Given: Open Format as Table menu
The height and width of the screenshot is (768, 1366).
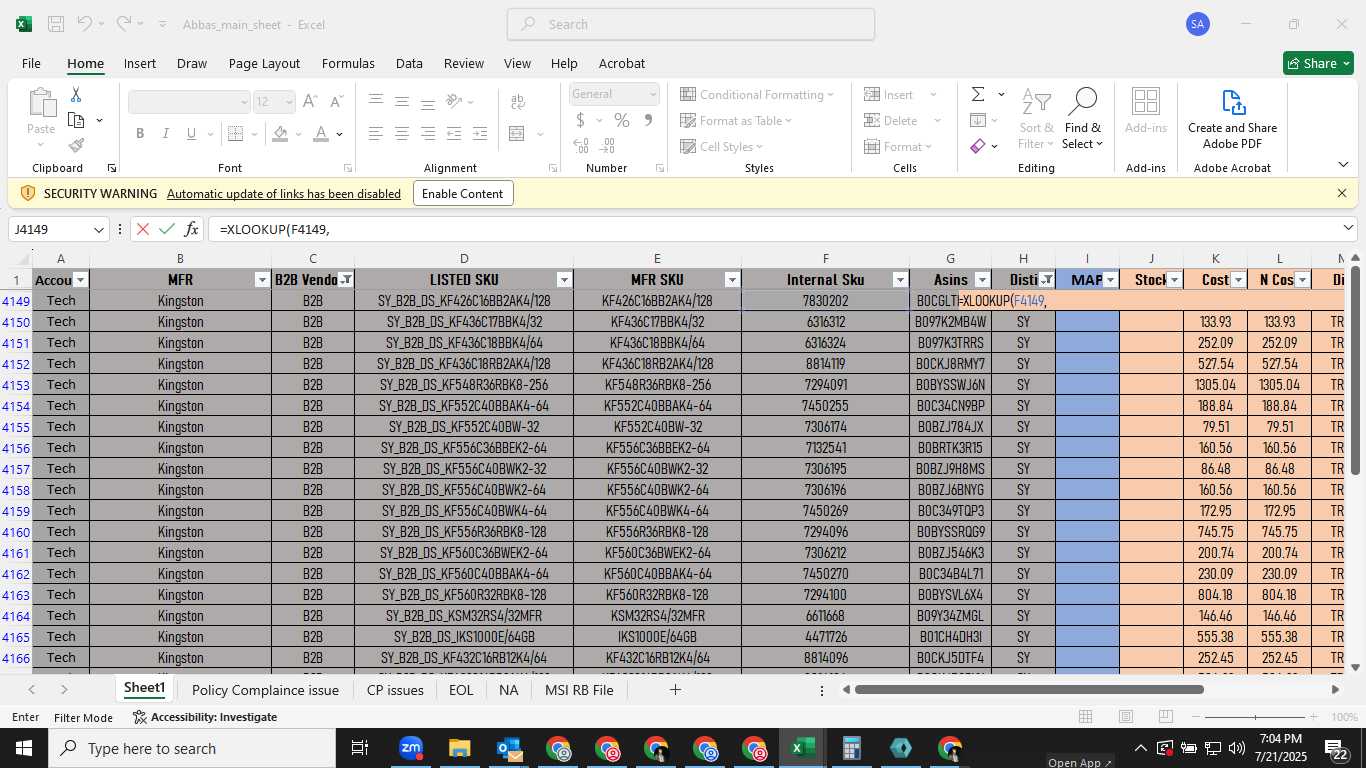Looking at the screenshot, I should pos(736,120).
